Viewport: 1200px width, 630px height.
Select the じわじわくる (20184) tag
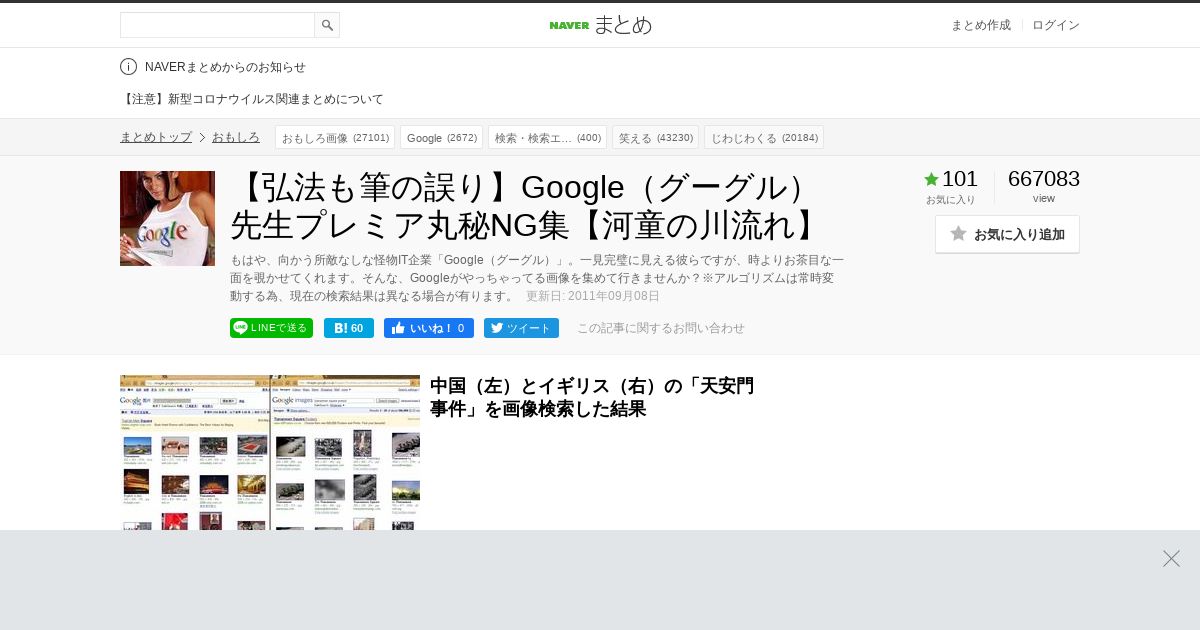point(764,137)
